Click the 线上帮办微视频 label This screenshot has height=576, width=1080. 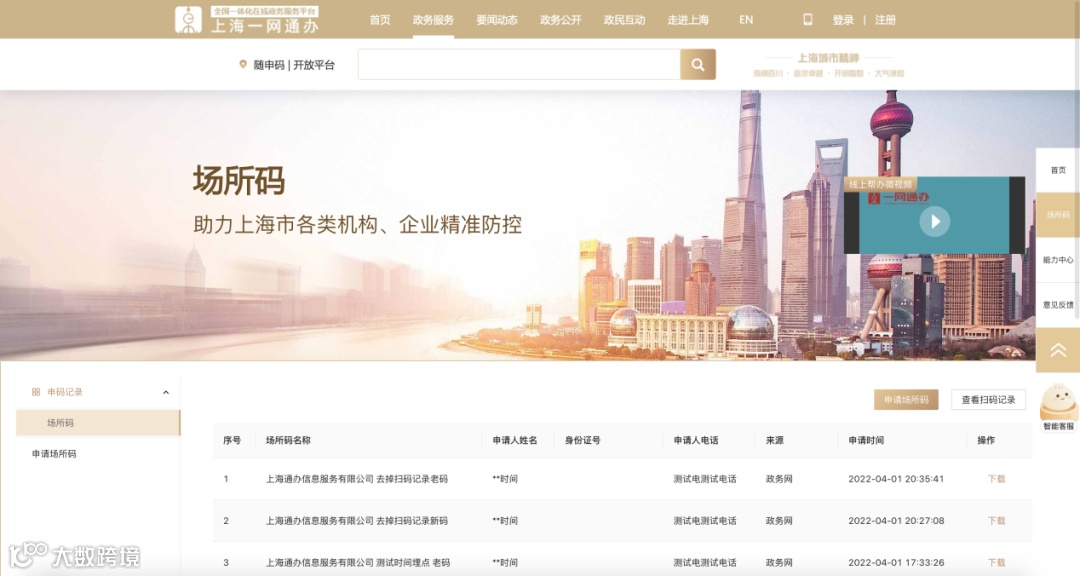[880, 184]
